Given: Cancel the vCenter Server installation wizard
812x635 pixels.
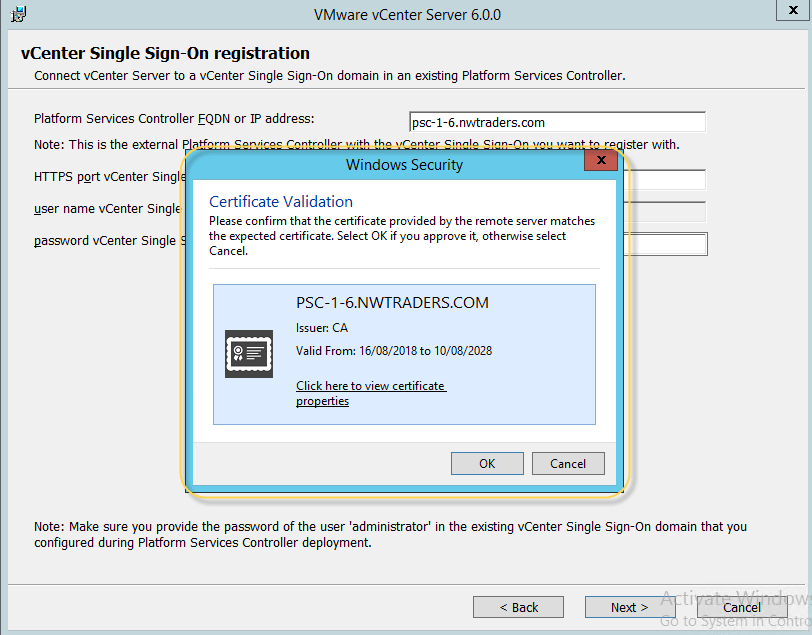Looking at the screenshot, I should [741, 607].
